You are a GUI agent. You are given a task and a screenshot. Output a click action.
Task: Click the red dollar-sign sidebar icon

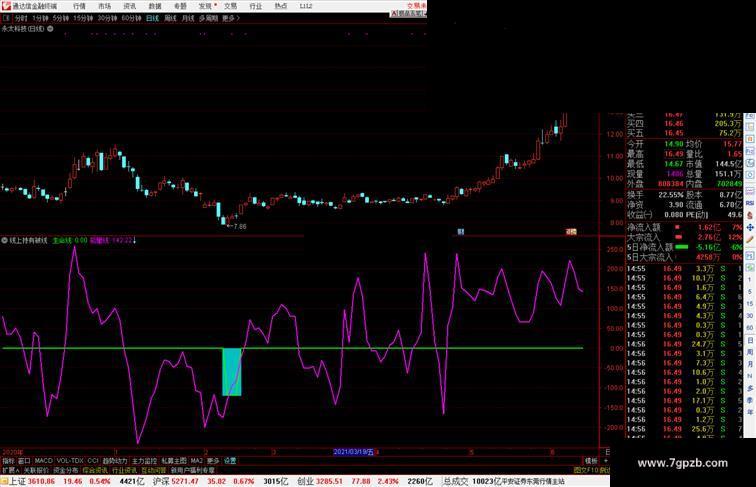point(750,216)
